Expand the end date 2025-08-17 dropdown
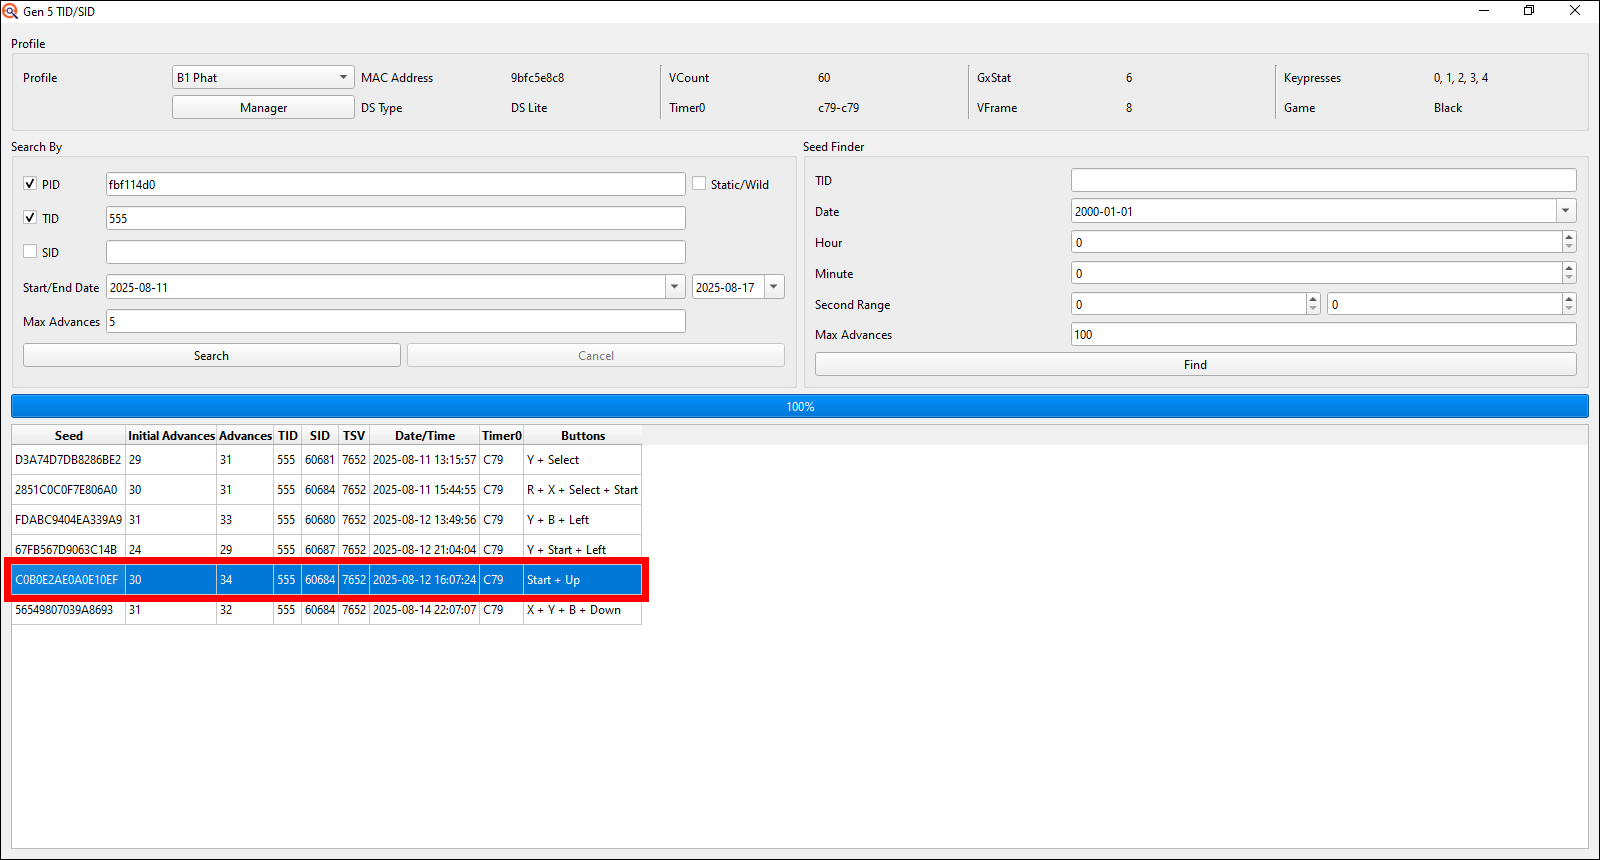Viewport: 1600px width, 860px height. 773,287
